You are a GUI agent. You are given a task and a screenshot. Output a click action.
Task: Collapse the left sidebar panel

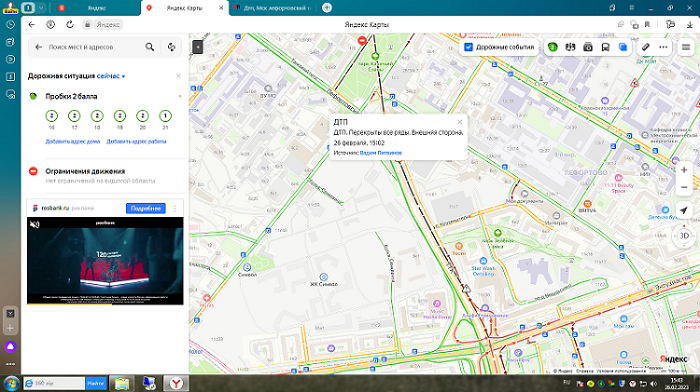click(x=197, y=47)
